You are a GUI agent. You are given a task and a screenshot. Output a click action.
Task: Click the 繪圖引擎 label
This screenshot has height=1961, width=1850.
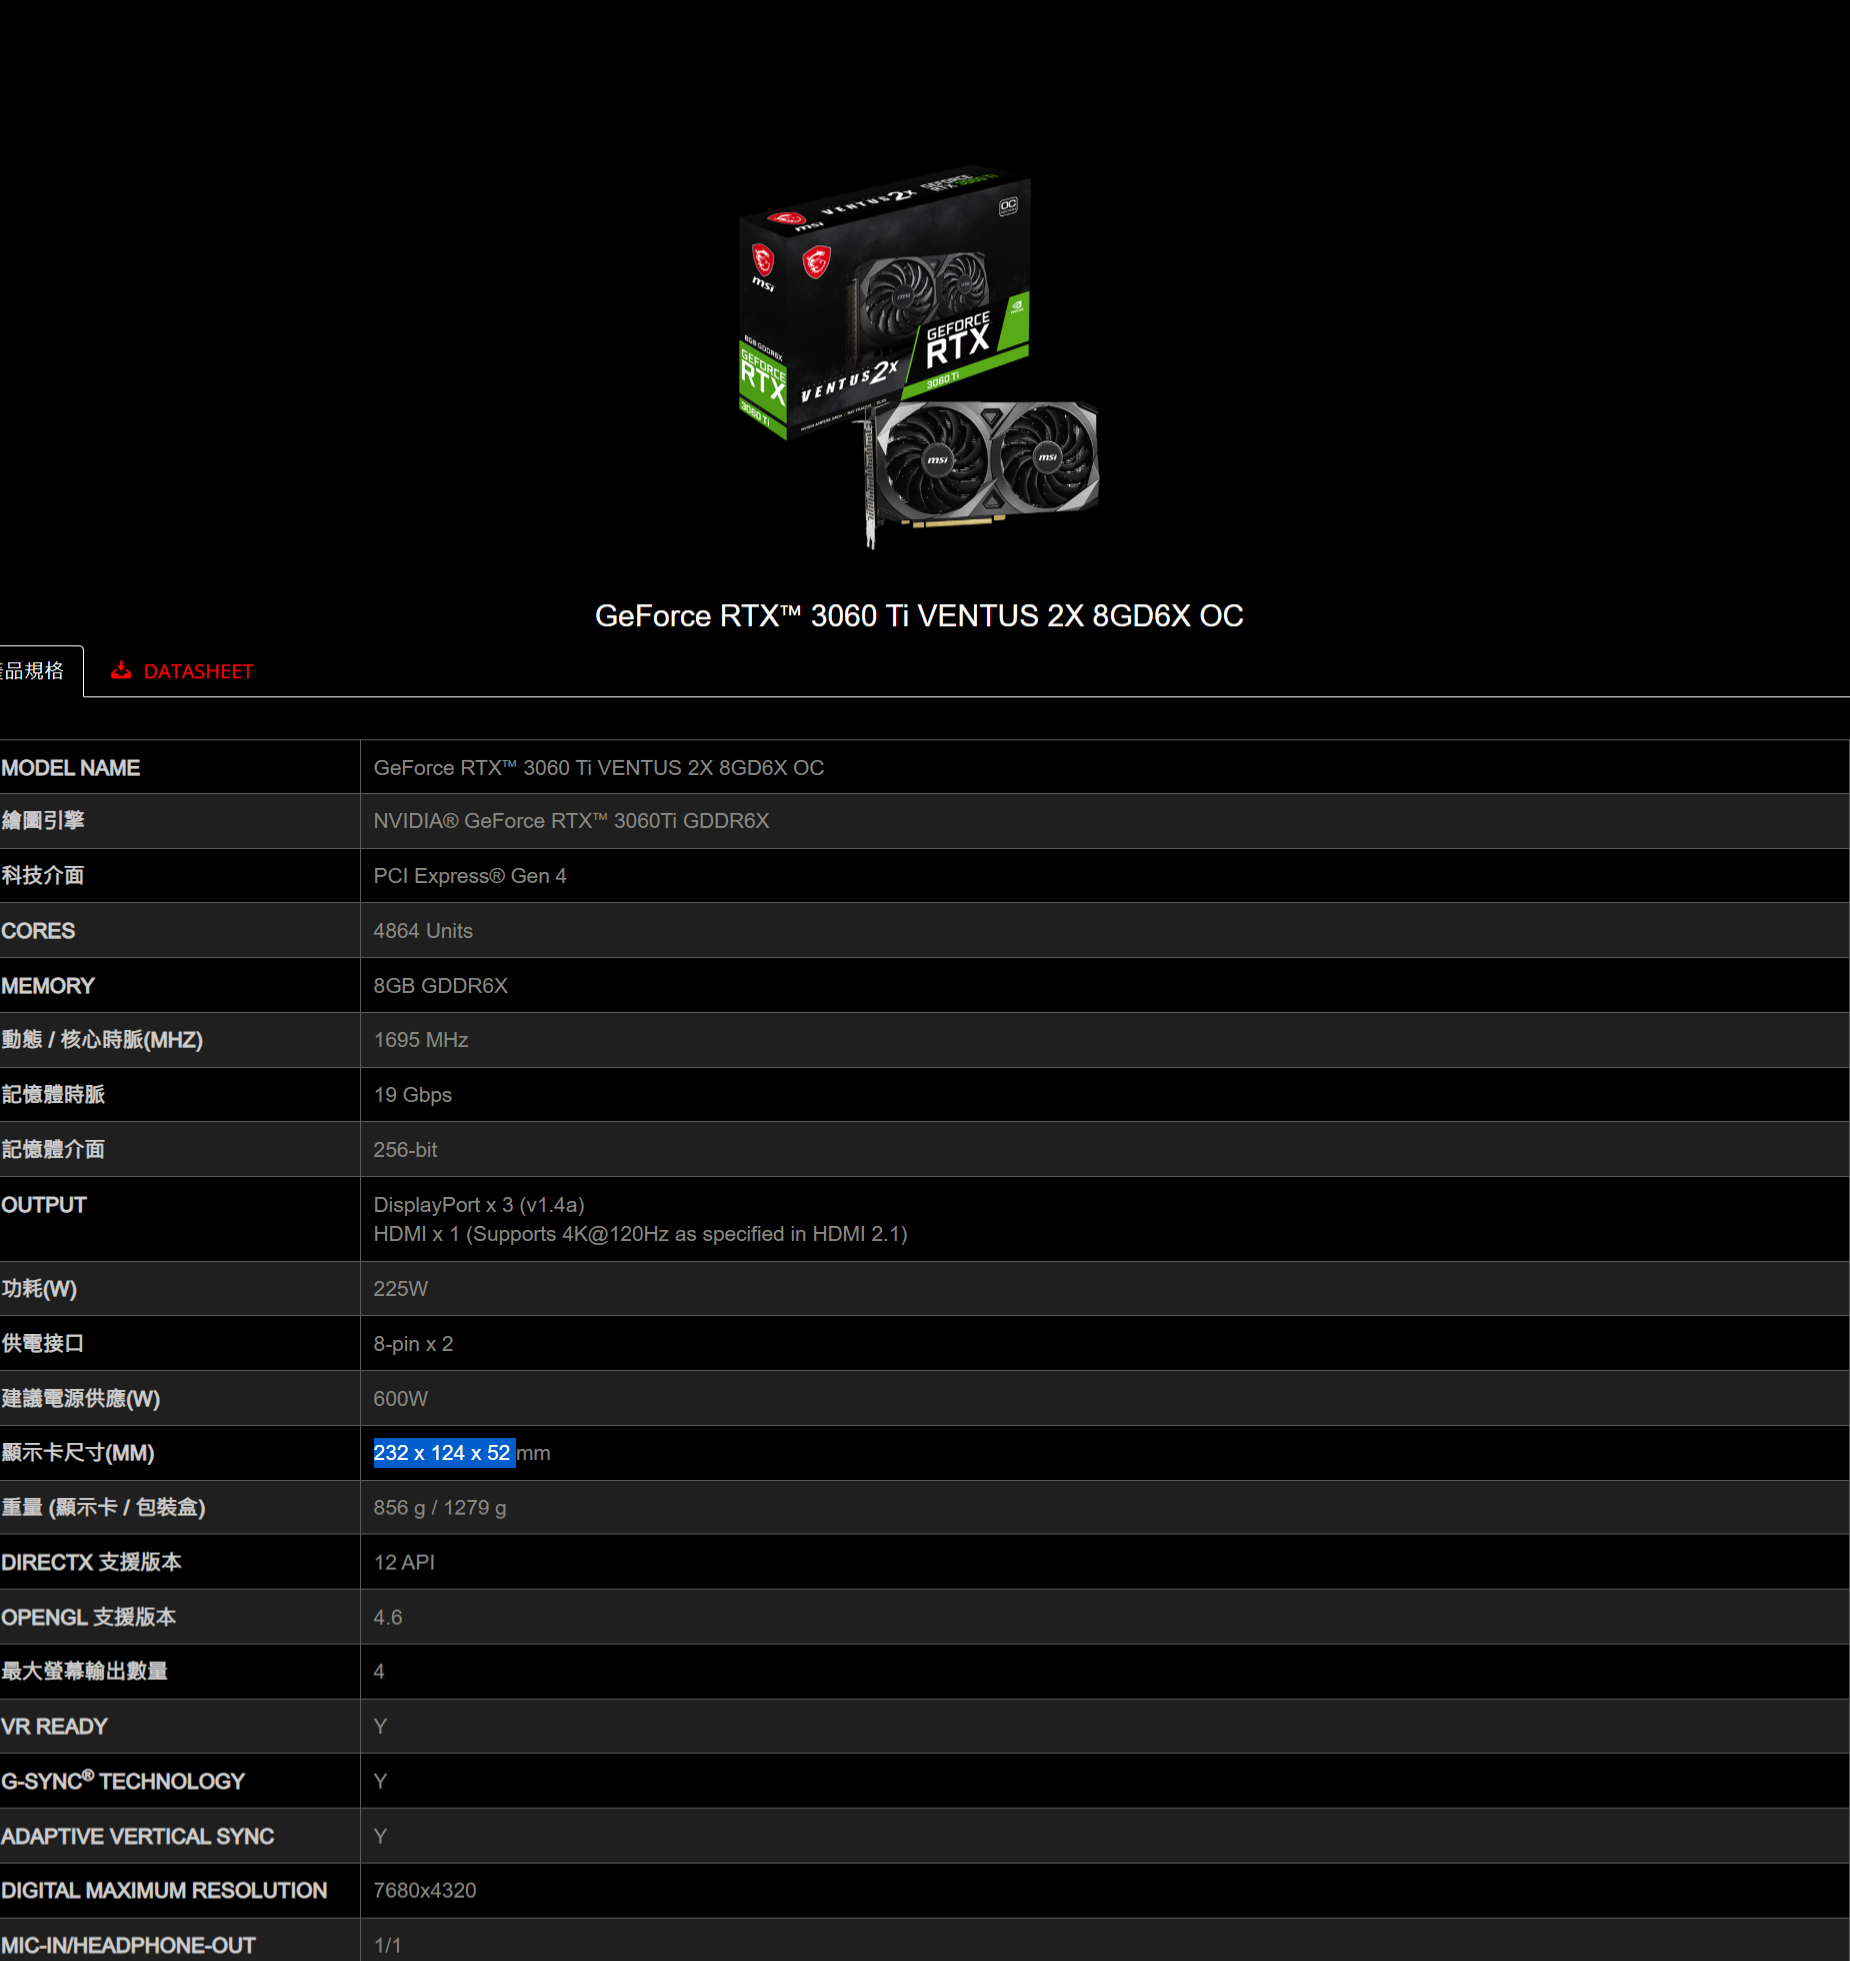pyautogui.click(x=43, y=821)
